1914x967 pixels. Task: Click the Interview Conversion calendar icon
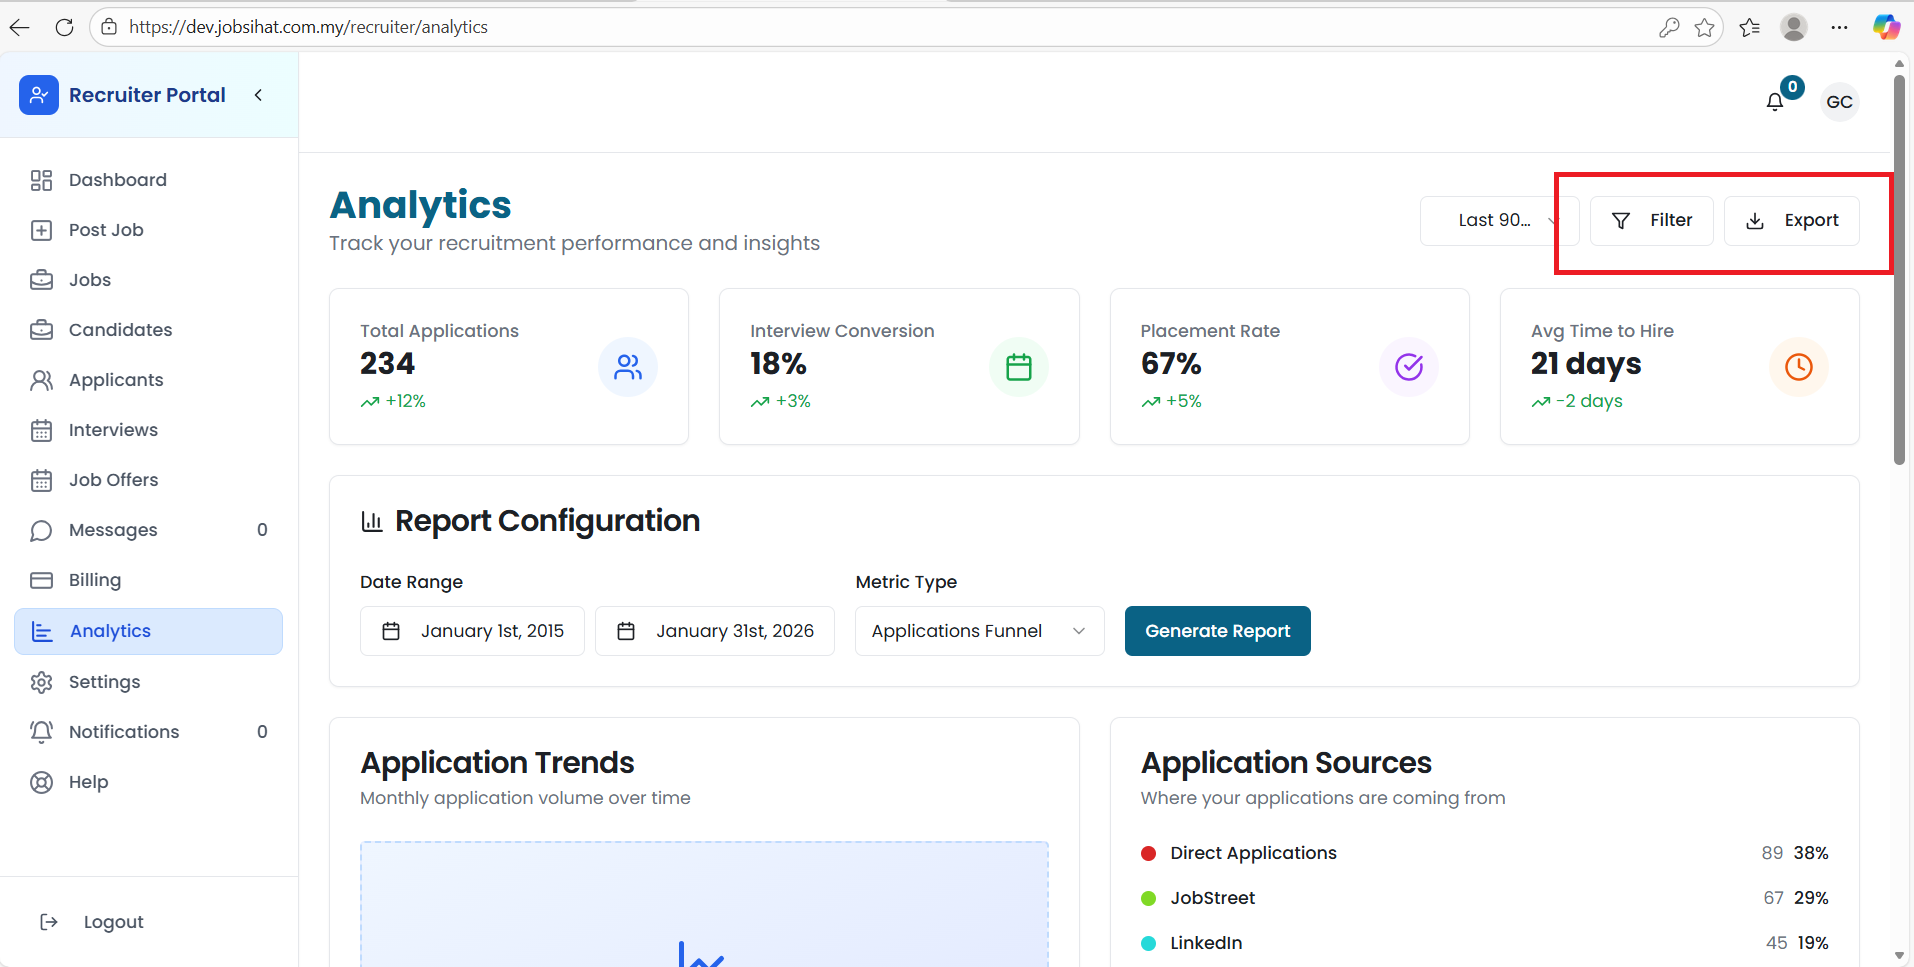coord(1018,367)
